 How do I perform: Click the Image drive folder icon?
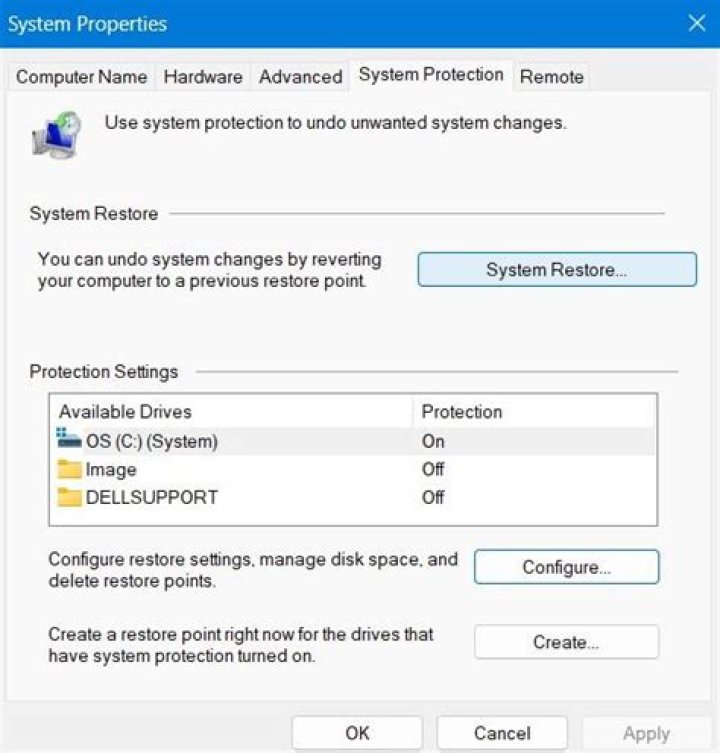[69, 469]
